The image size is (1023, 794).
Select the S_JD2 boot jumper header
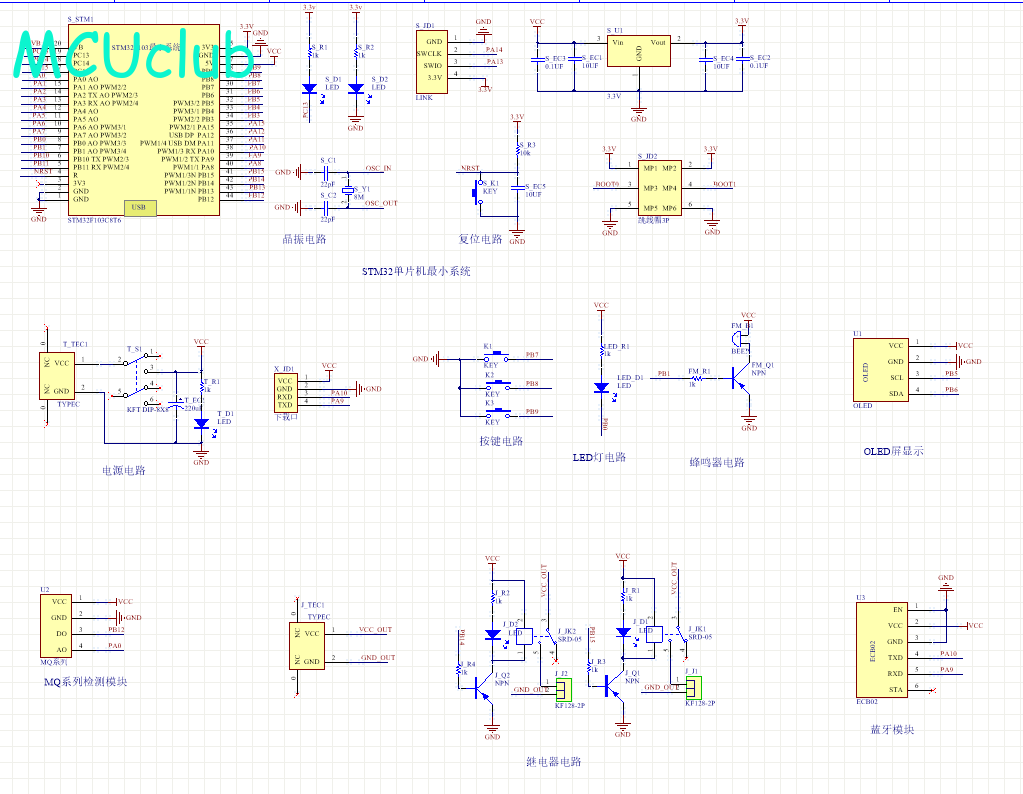pos(660,188)
